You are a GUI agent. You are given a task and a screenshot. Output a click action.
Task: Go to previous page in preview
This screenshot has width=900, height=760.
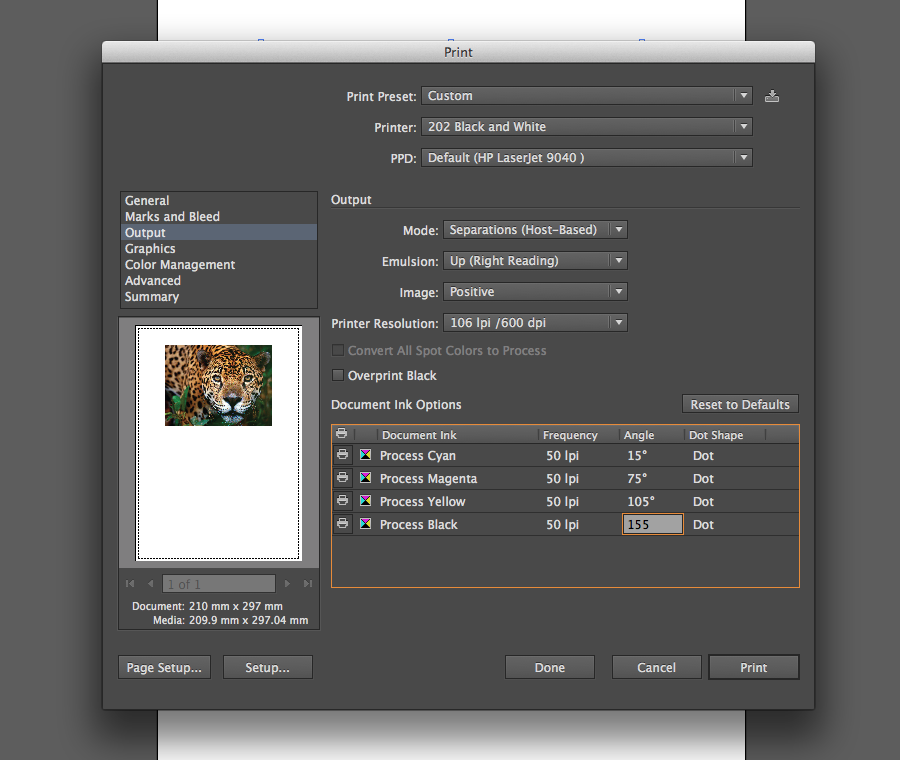tap(150, 584)
